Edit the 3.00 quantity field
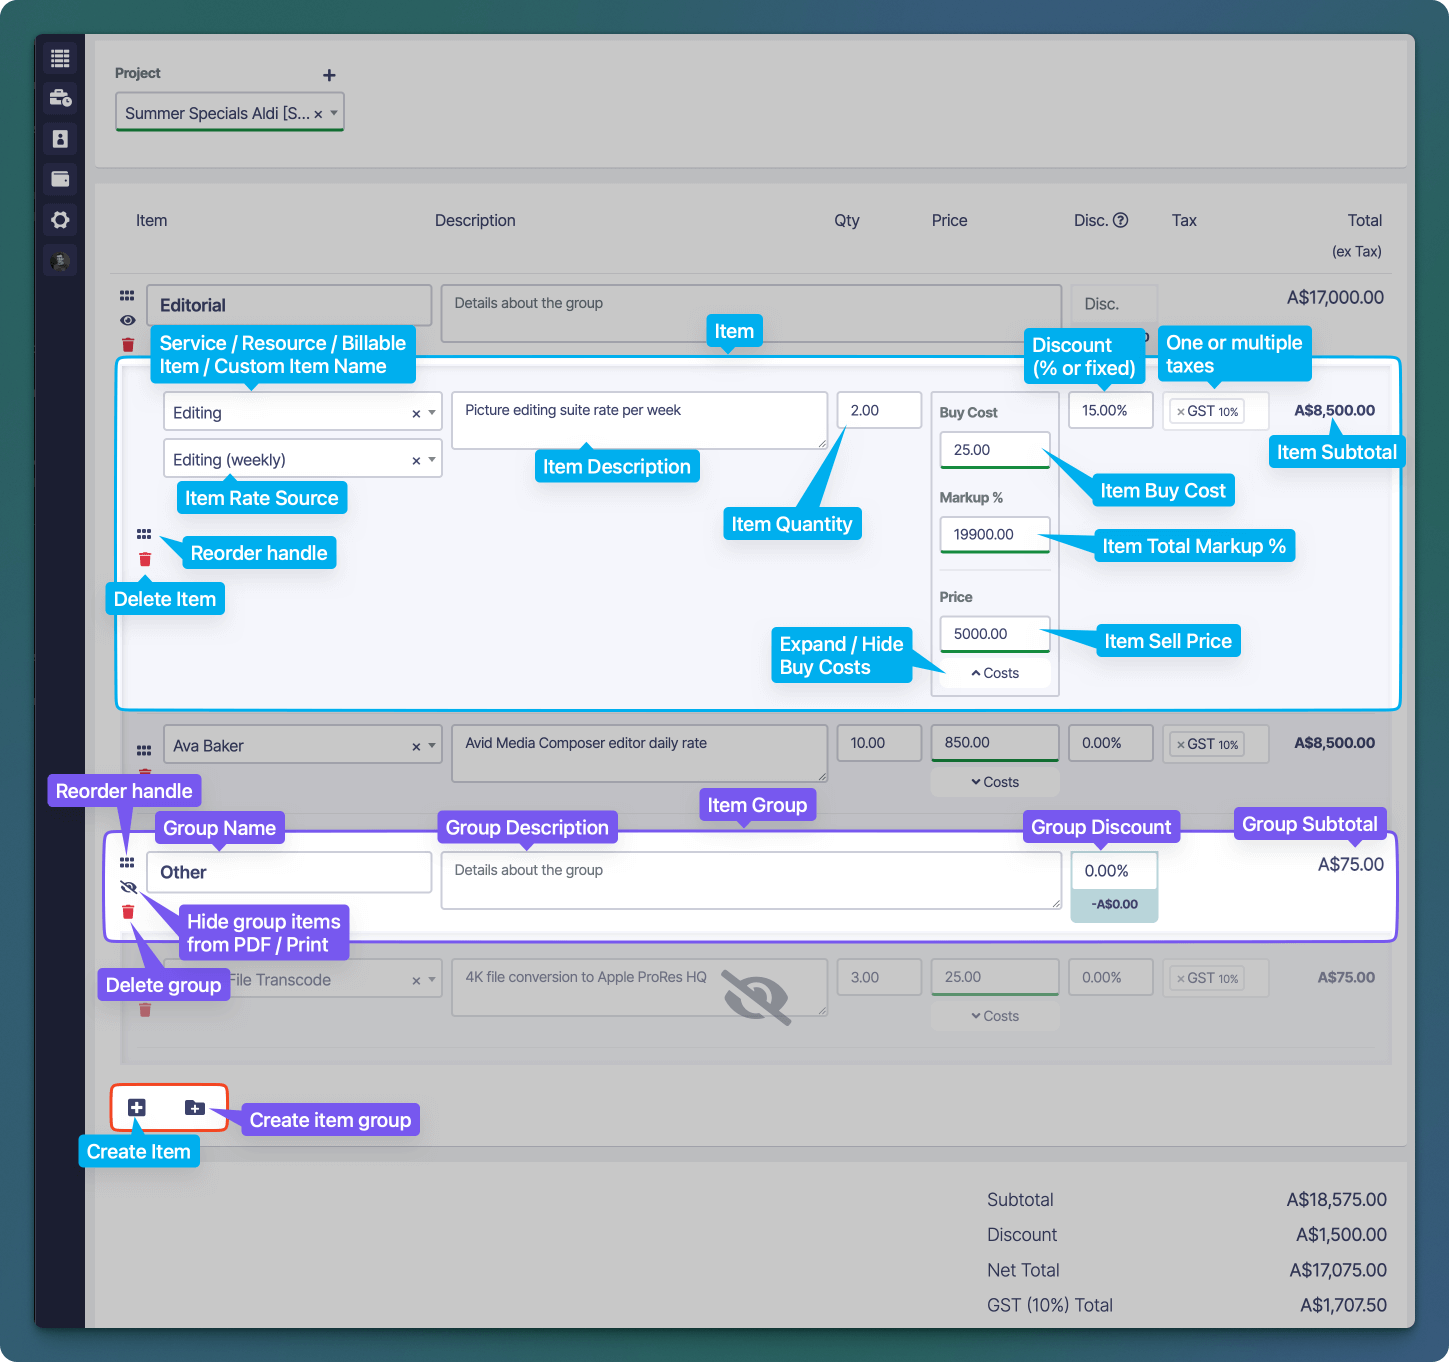The image size is (1449, 1362). tap(879, 977)
